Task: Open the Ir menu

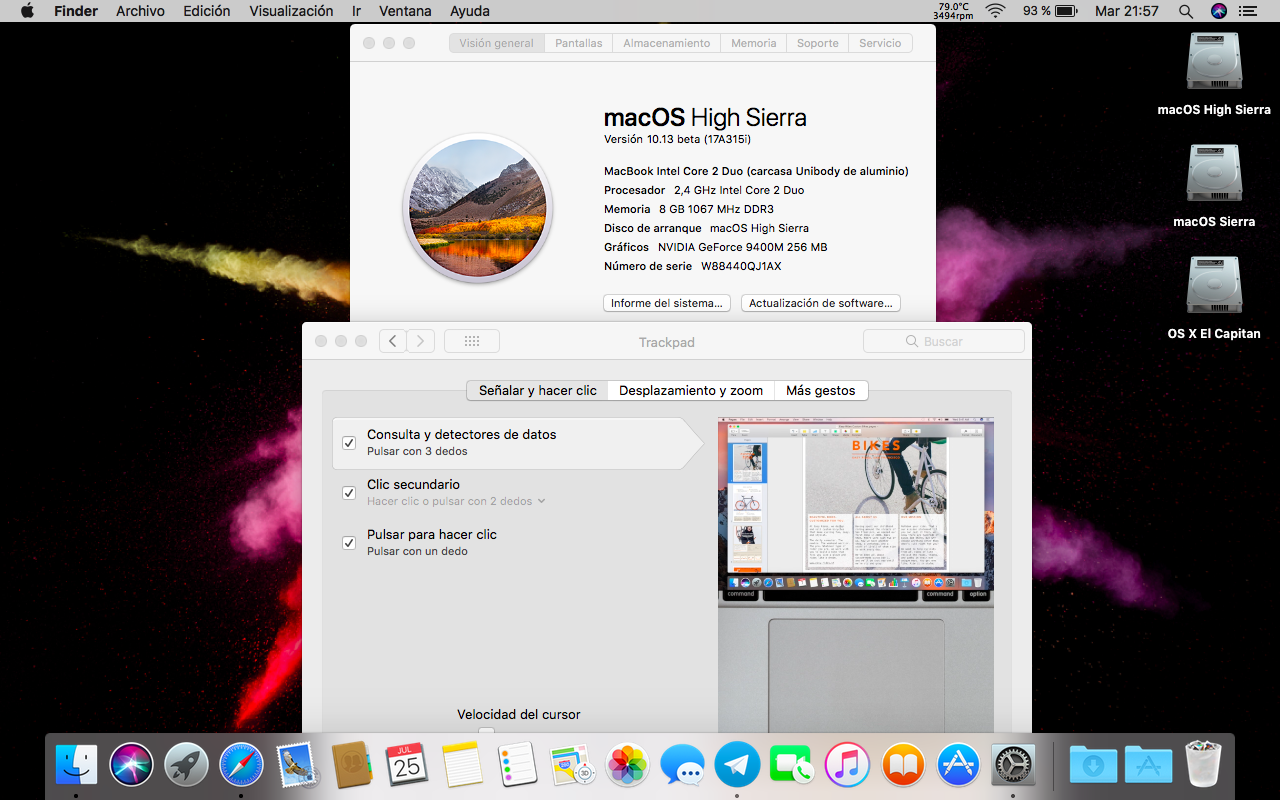Action: [357, 11]
